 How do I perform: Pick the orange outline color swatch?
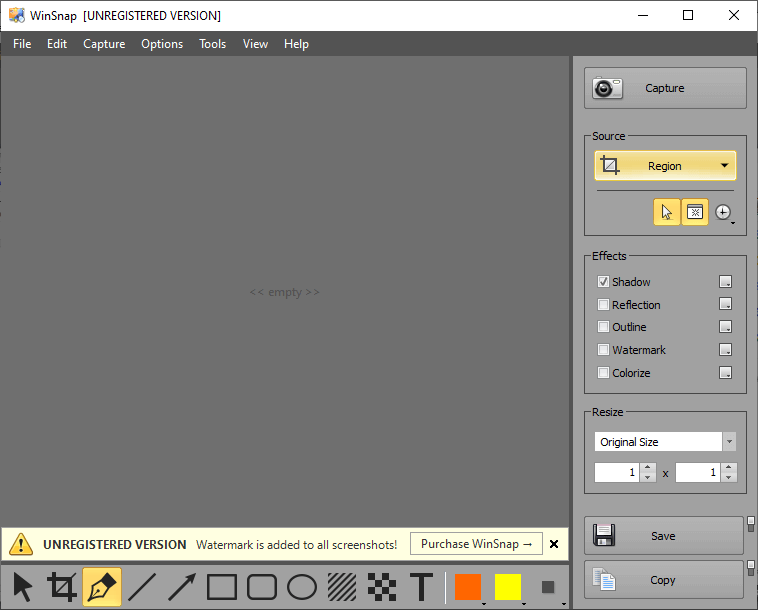tap(467, 587)
